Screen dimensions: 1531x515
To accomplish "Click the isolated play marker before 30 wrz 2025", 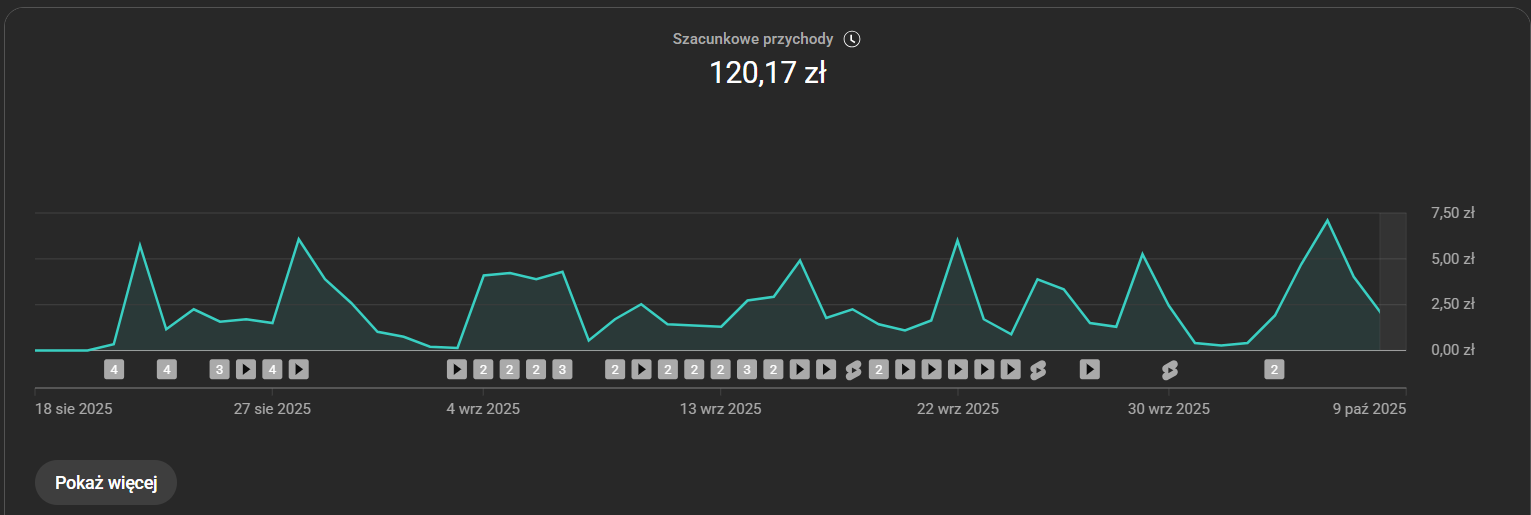I will pyautogui.click(x=1090, y=370).
